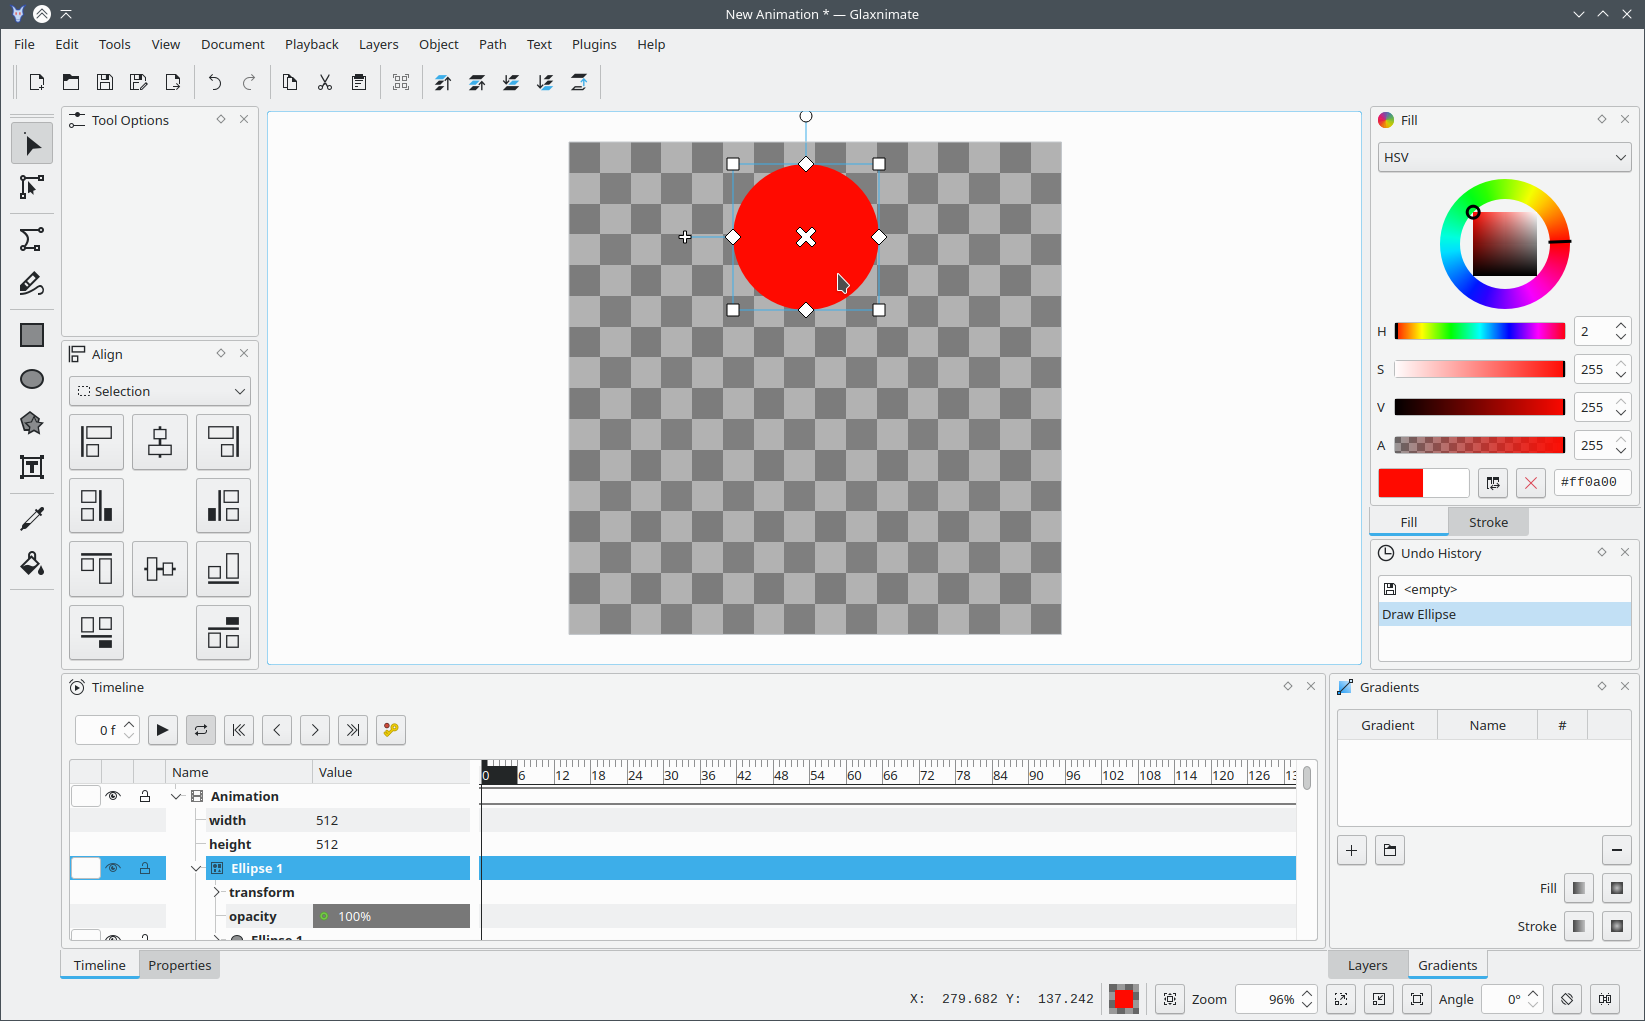Increase the Zoom percentage spinbox

click(x=1307, y=993)
